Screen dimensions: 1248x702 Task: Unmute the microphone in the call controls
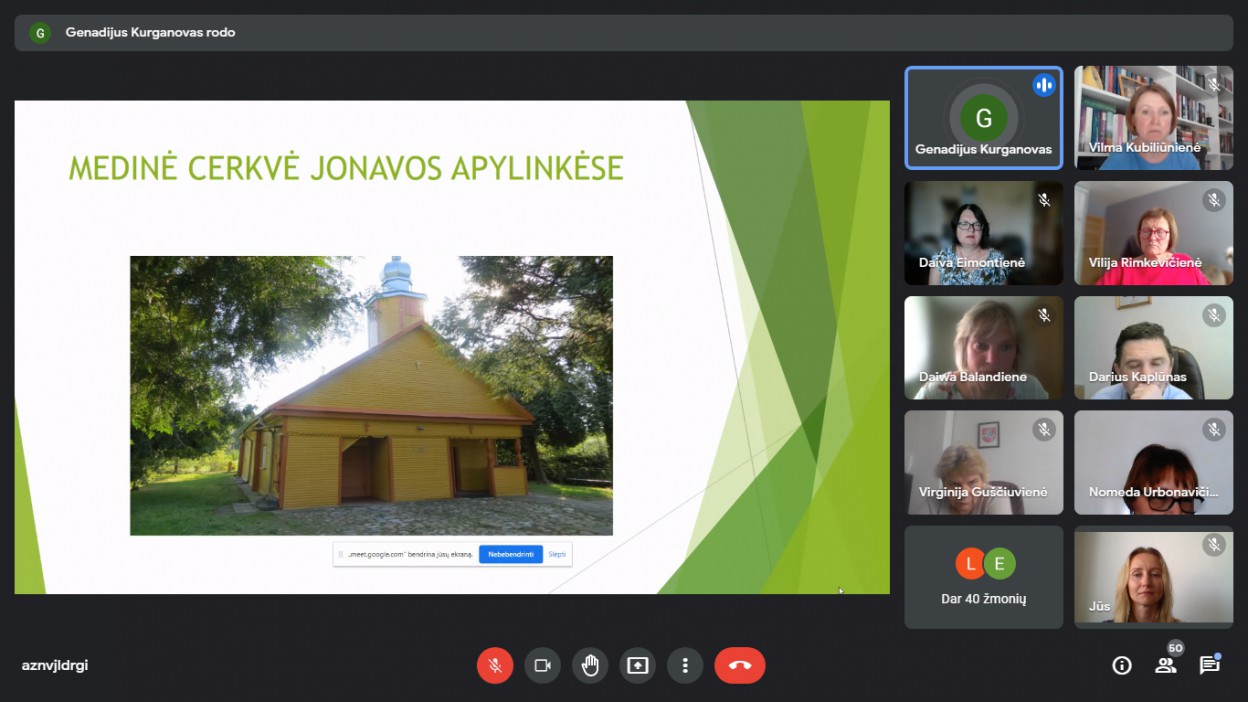click(x=494, y=665)
